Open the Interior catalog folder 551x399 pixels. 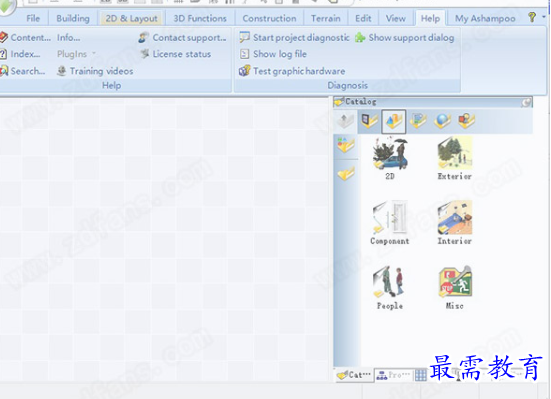click(454, 223)
